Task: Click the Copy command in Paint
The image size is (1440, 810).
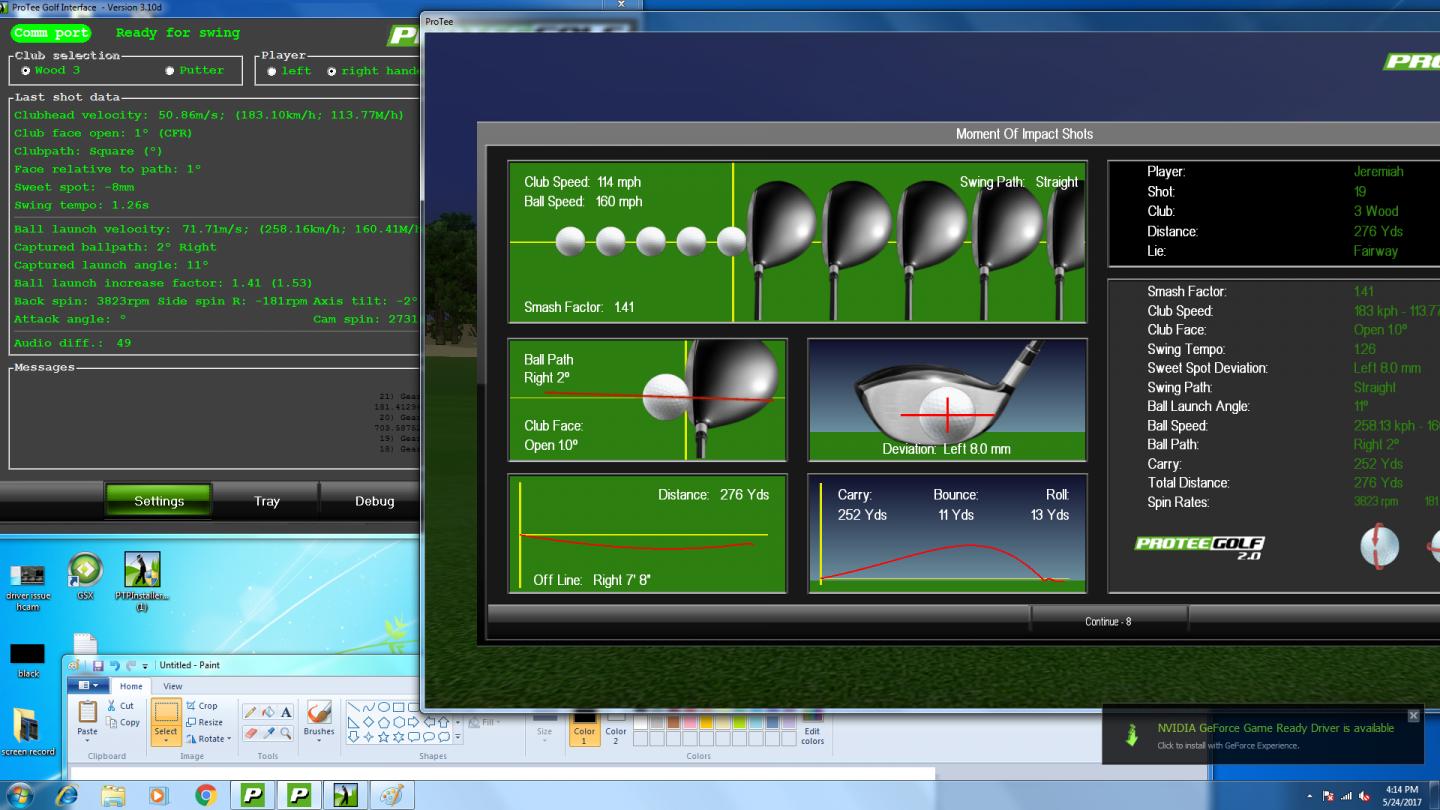Action: click(x=123, y=722)
